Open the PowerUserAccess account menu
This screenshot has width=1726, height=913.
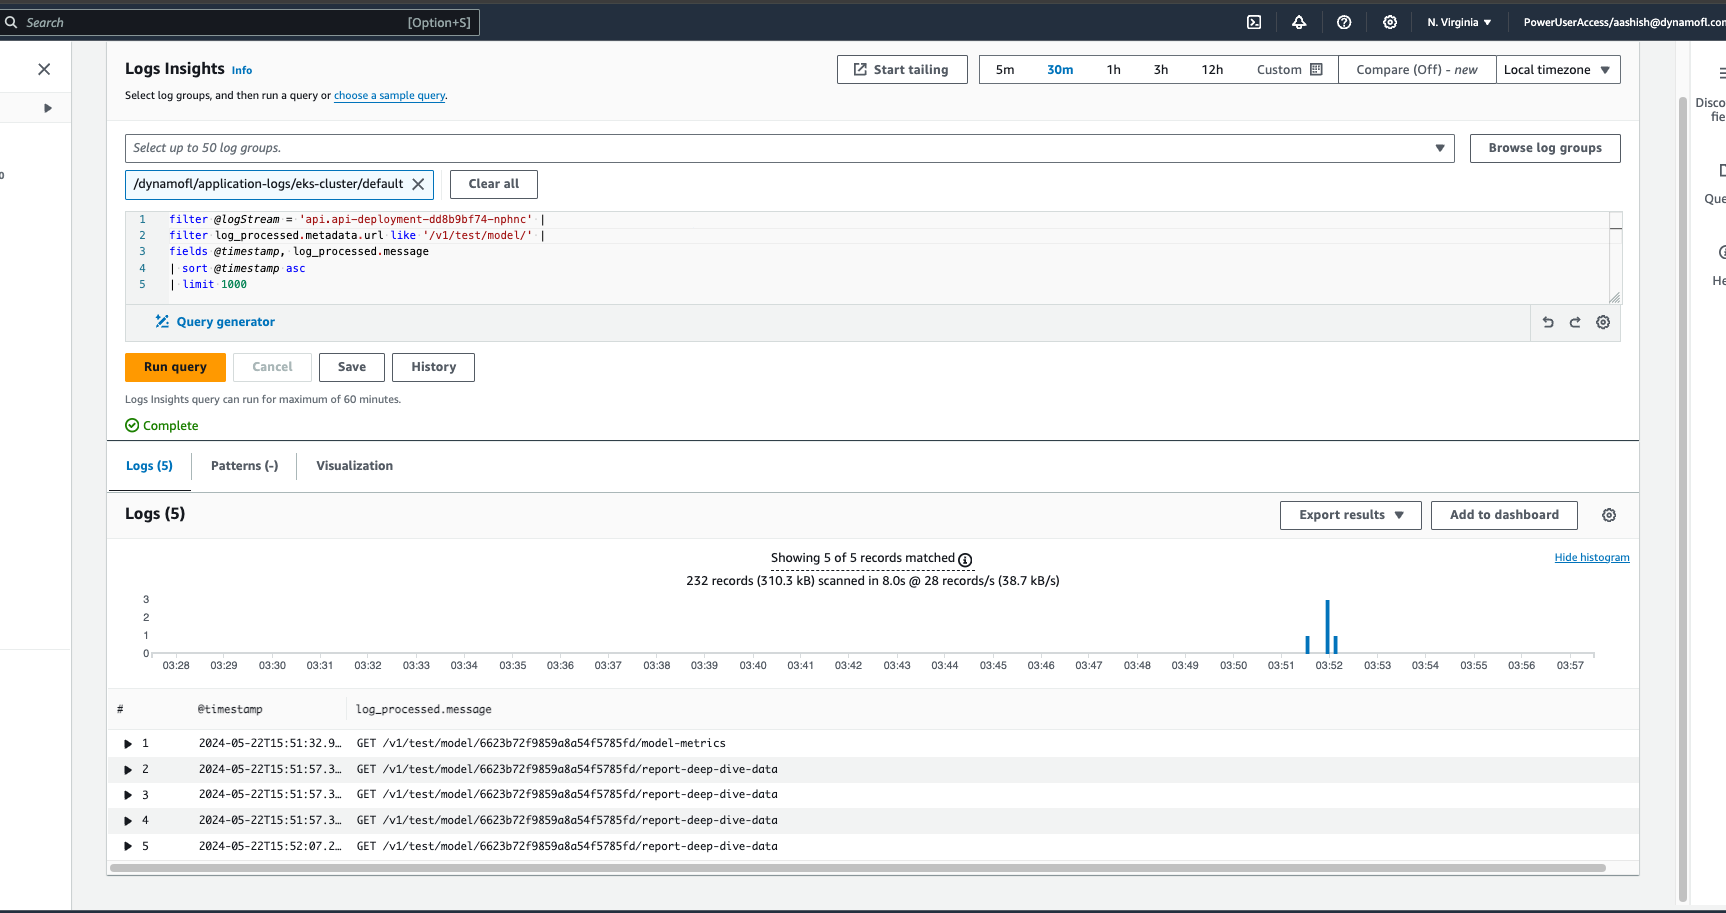(x=1624, y=22)
